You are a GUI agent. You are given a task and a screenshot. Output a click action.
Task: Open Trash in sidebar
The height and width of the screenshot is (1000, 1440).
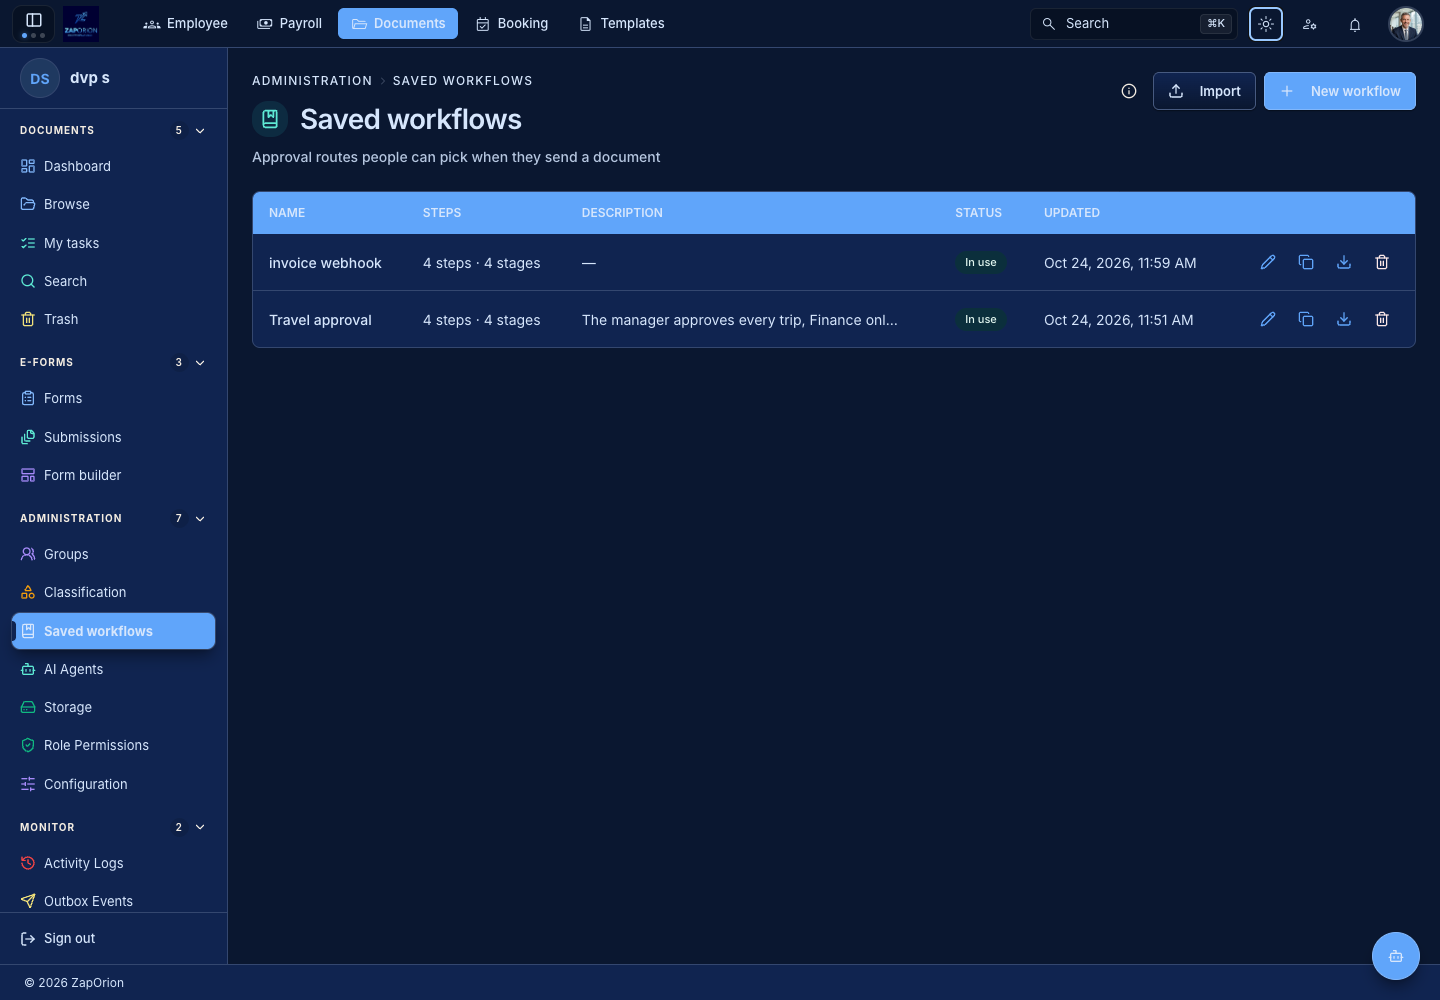click(x=113, y=319)
